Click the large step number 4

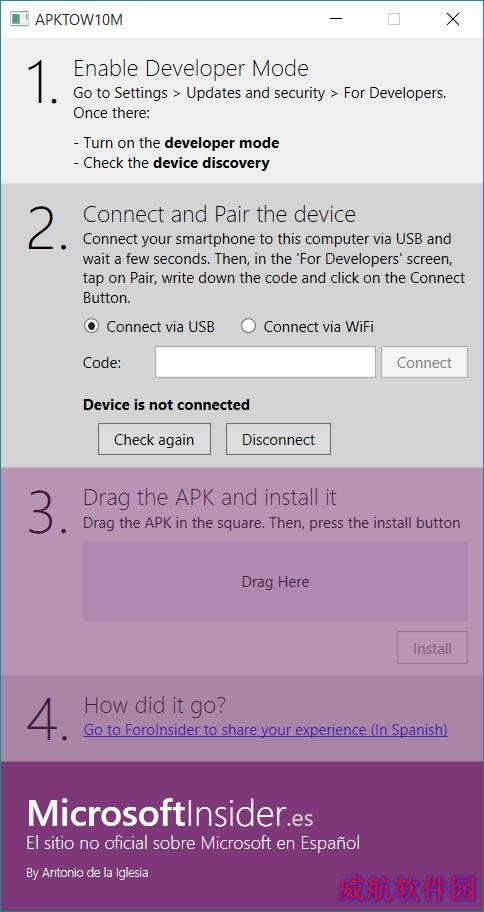coord(47,719)
